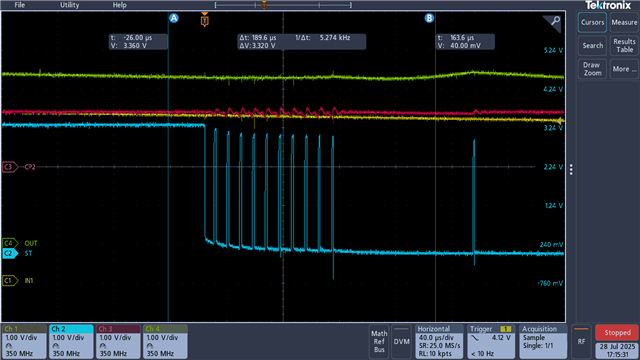Click the OUT channel label
640x360 pixels.
click(31, 243)
